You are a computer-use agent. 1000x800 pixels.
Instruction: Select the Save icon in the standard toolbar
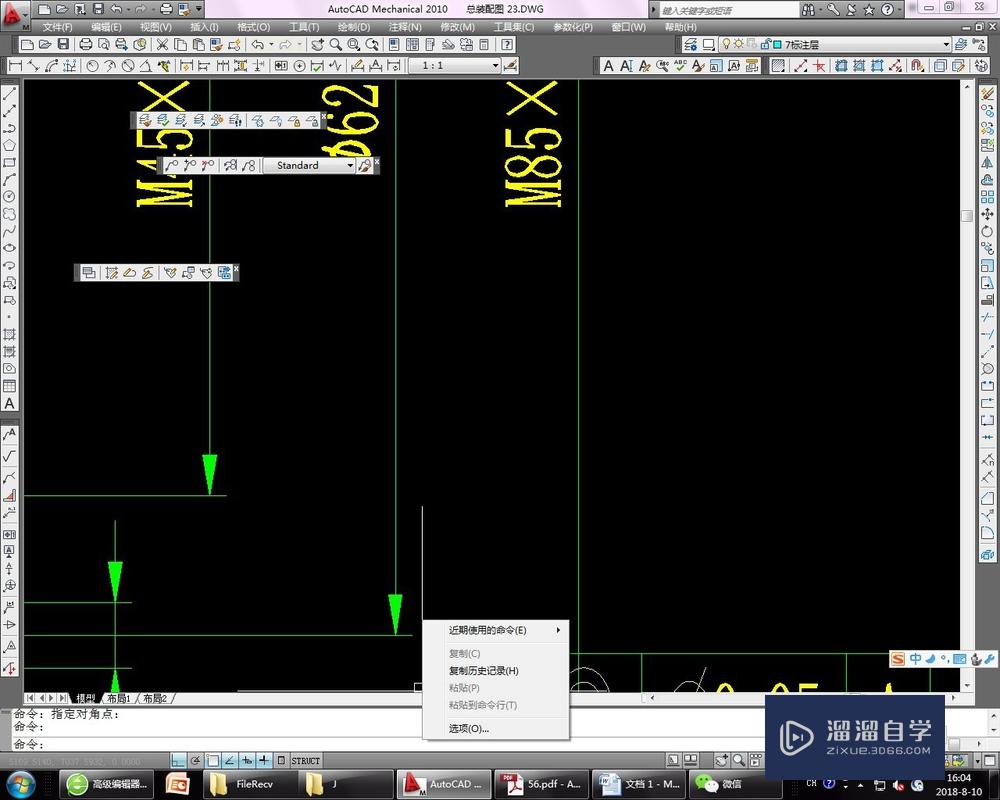(62, 46)
